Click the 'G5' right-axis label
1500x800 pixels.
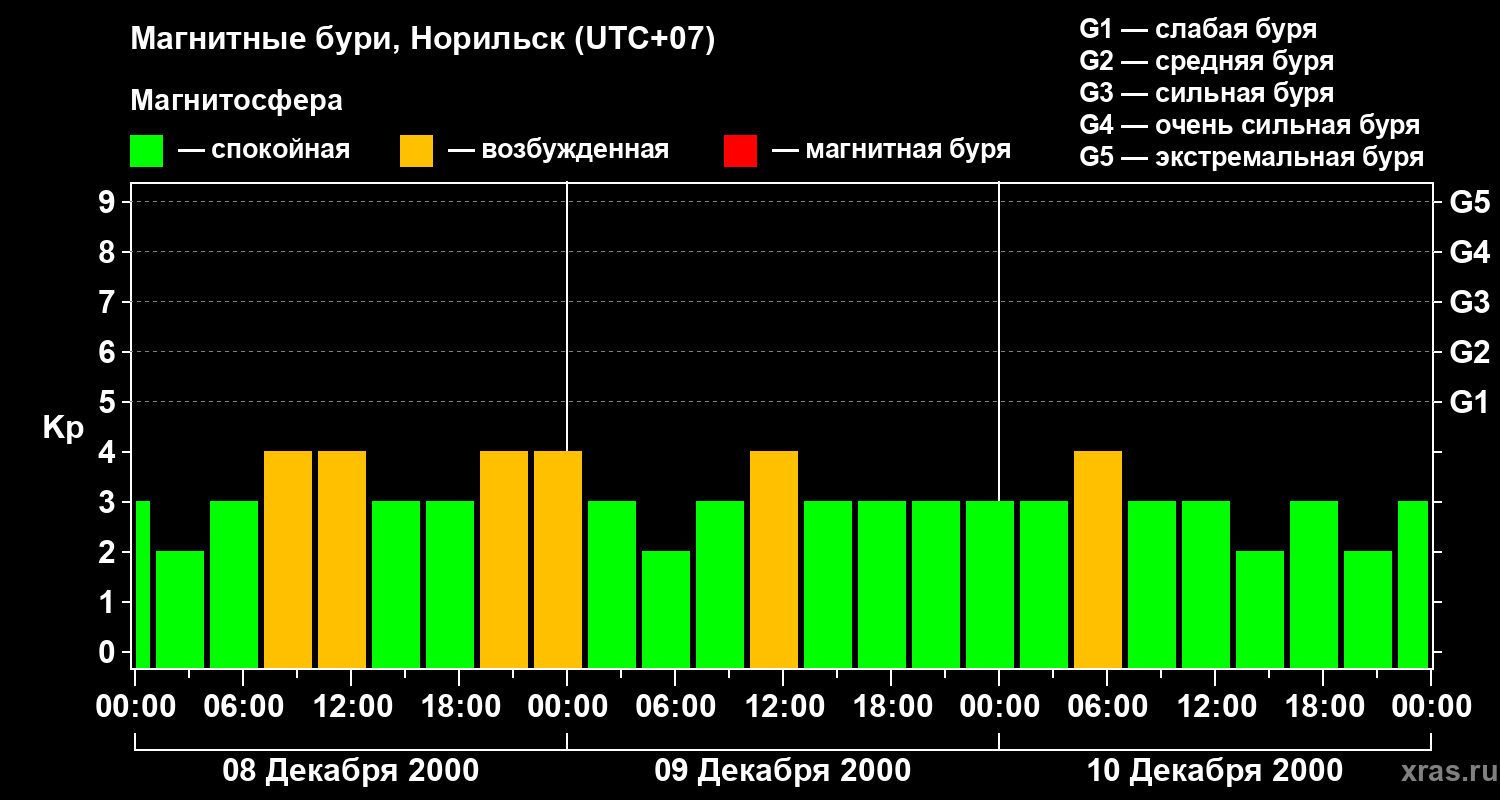pos(1470,203)
